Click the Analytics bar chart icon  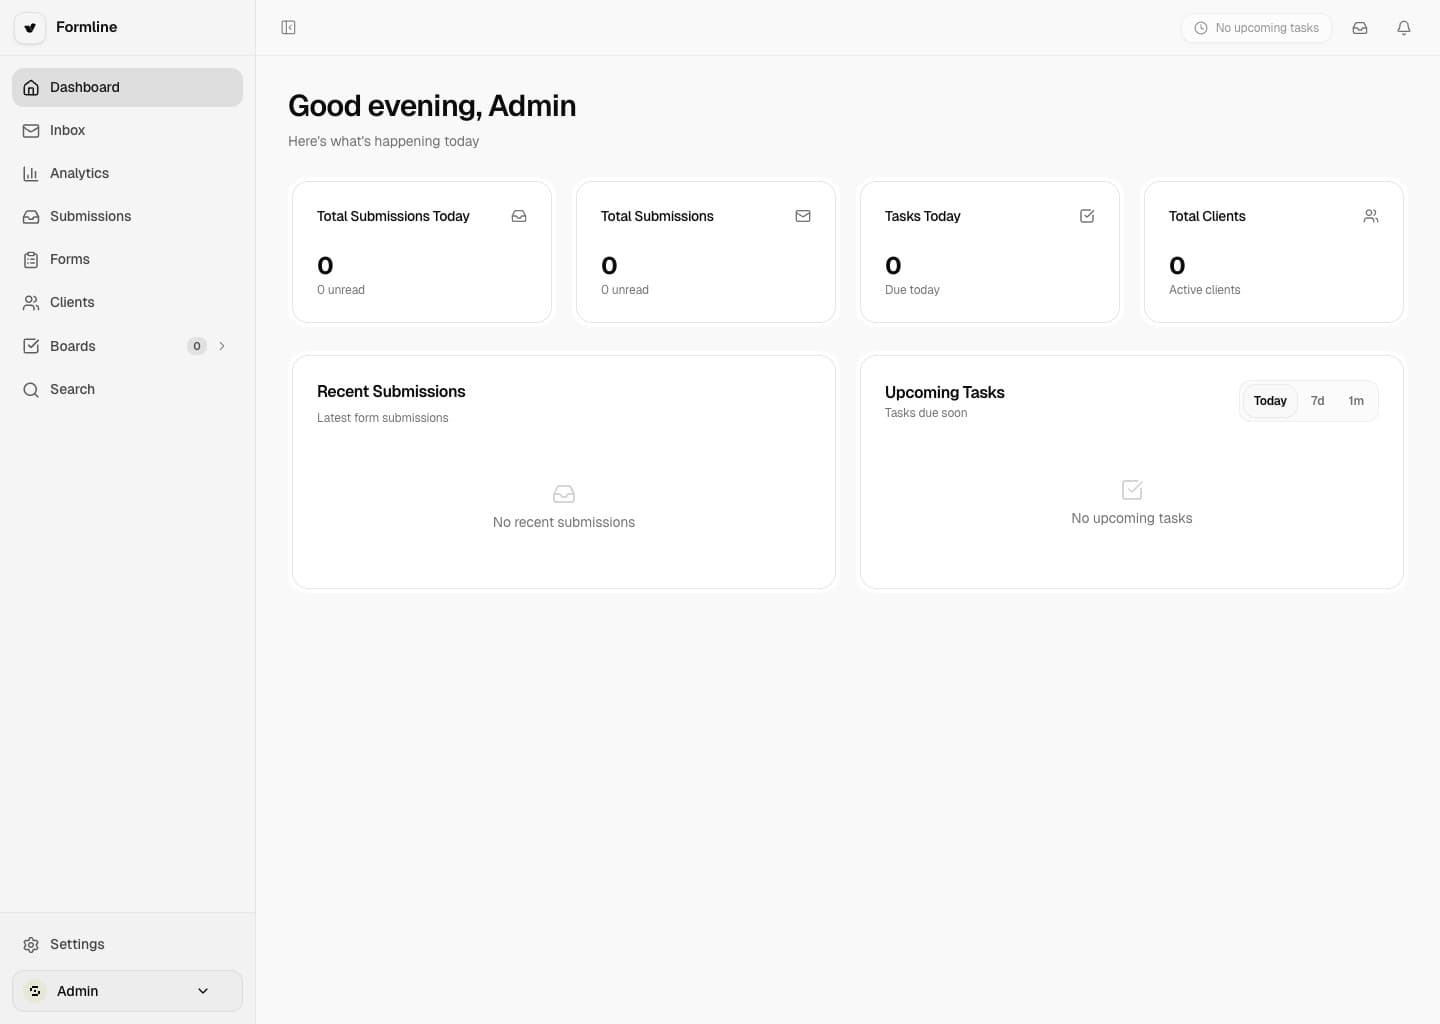(x=31, y=174)
